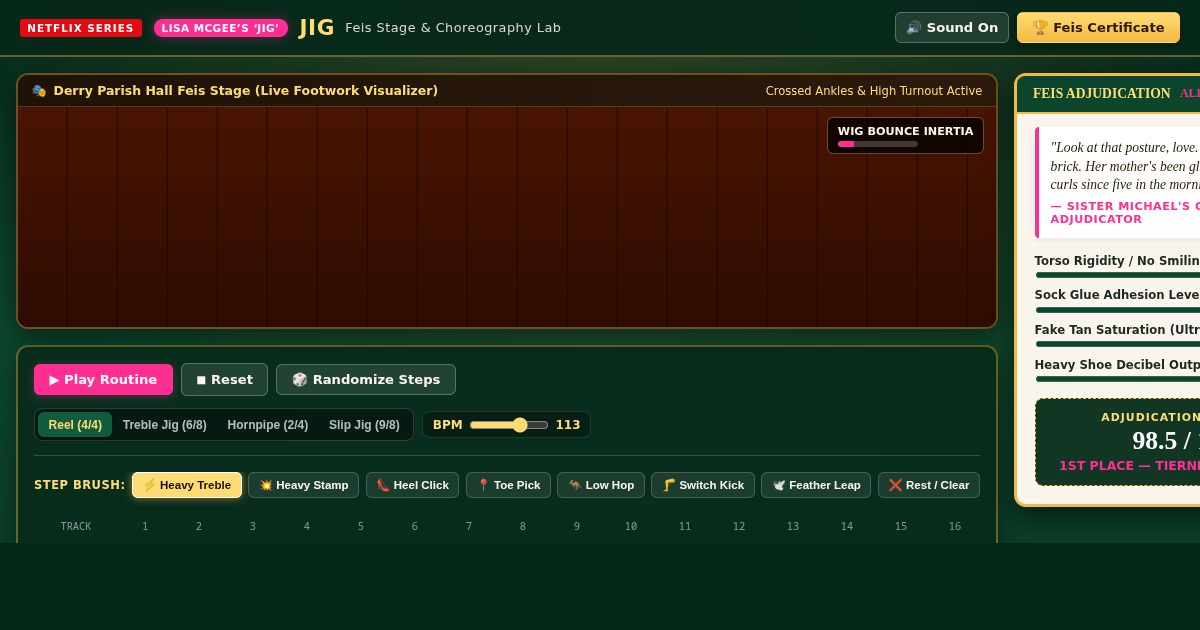The height and width of the screenshot is (630, 1200).
Task: Start the Play Routine button
Action: click(103, 380)
